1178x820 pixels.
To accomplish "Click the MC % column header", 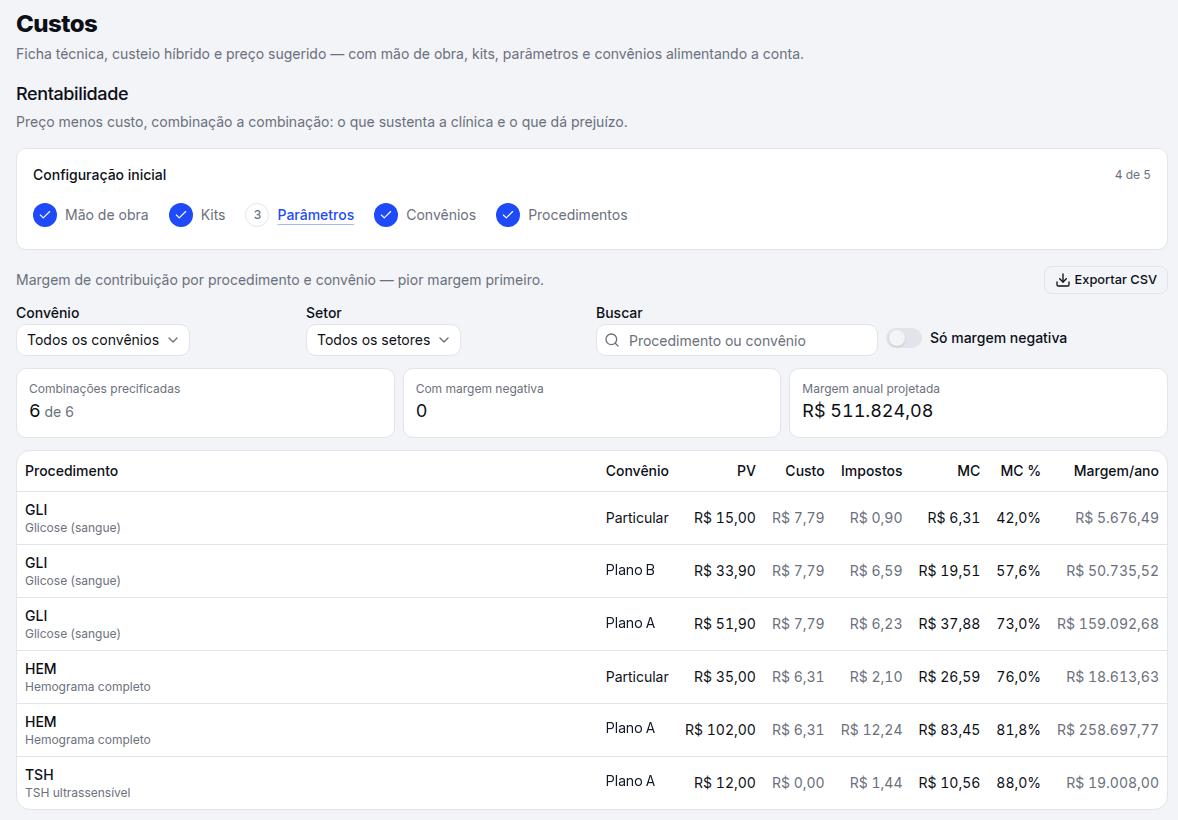I will pos(1020,471).
